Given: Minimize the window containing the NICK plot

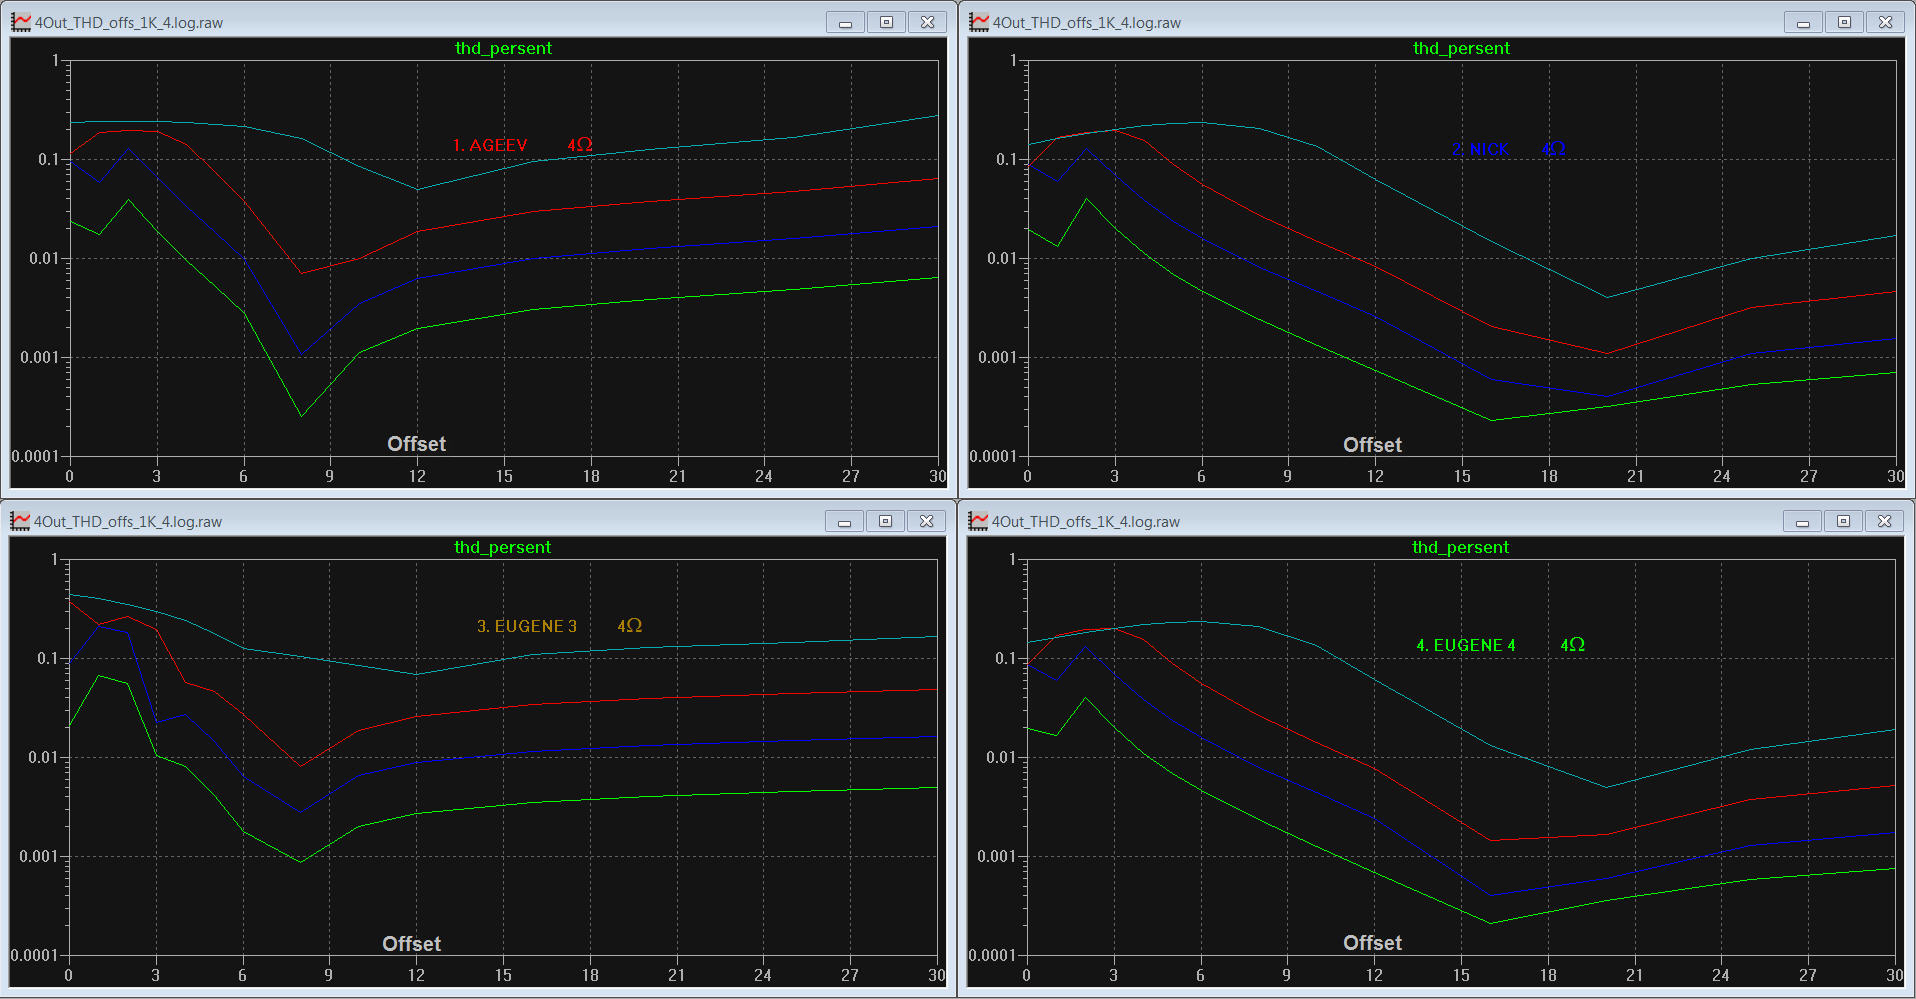Looking at the screenshot, I should click(1803, 22).
